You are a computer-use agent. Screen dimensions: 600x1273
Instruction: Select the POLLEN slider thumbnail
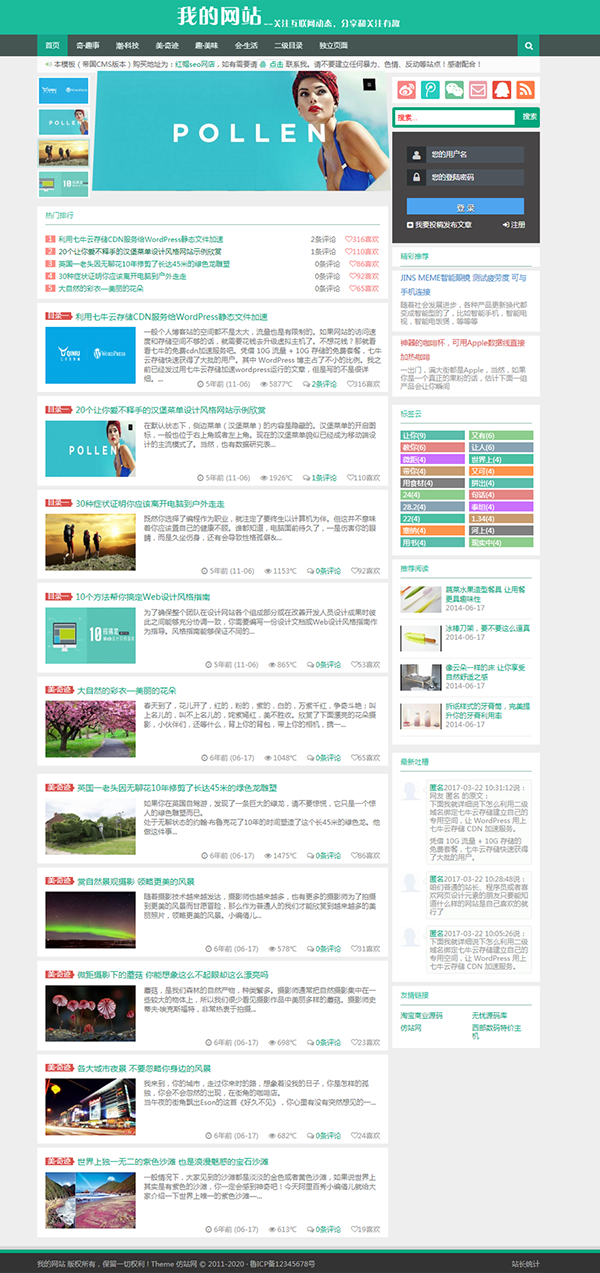coord(63,121)
